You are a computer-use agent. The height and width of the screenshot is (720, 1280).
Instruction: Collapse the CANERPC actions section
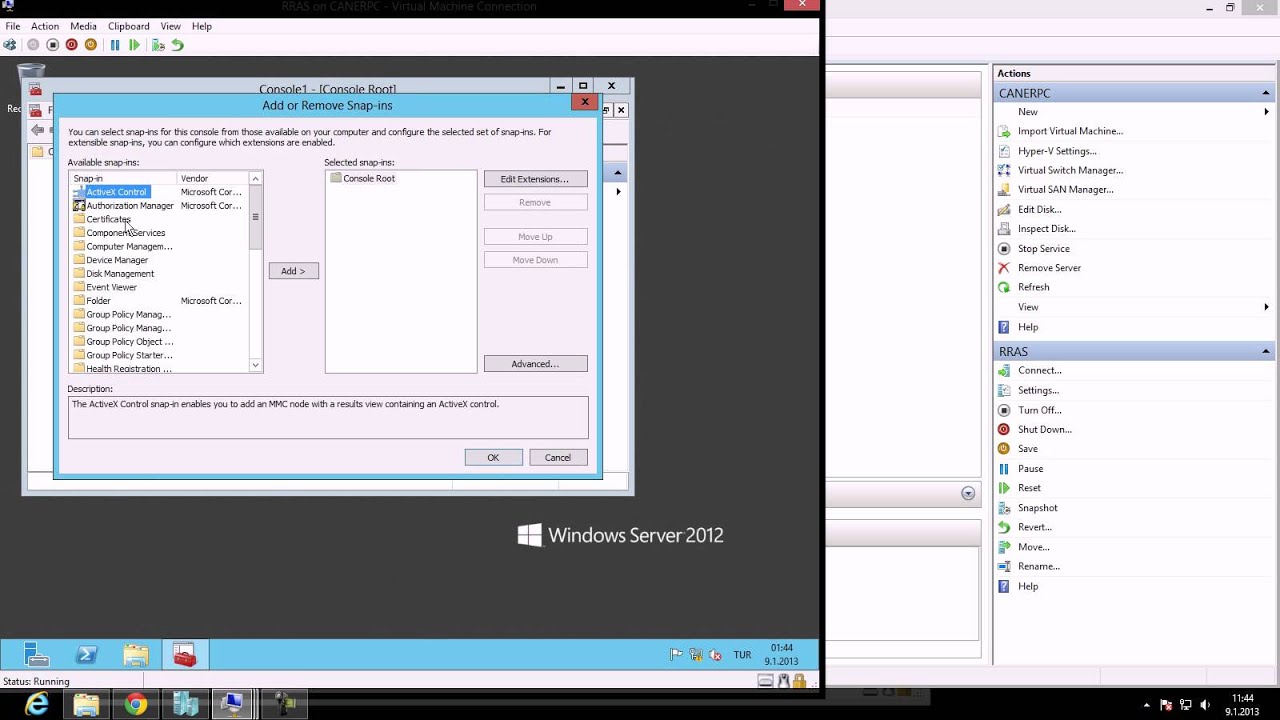coord(1265,93)
